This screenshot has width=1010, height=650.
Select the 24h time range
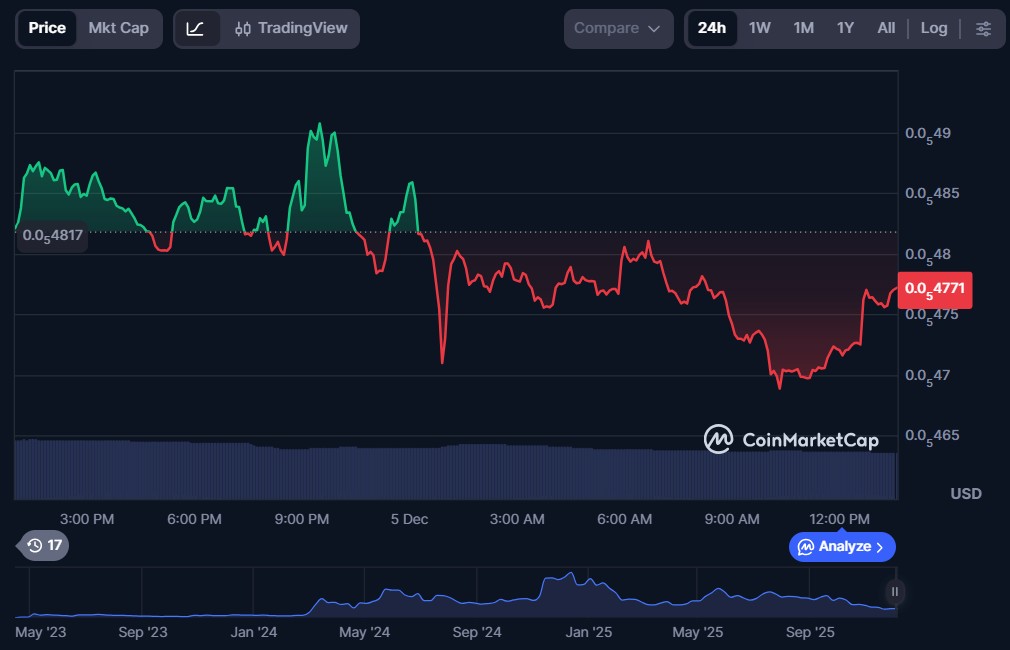pyautogui.click(x=712, y=29)
